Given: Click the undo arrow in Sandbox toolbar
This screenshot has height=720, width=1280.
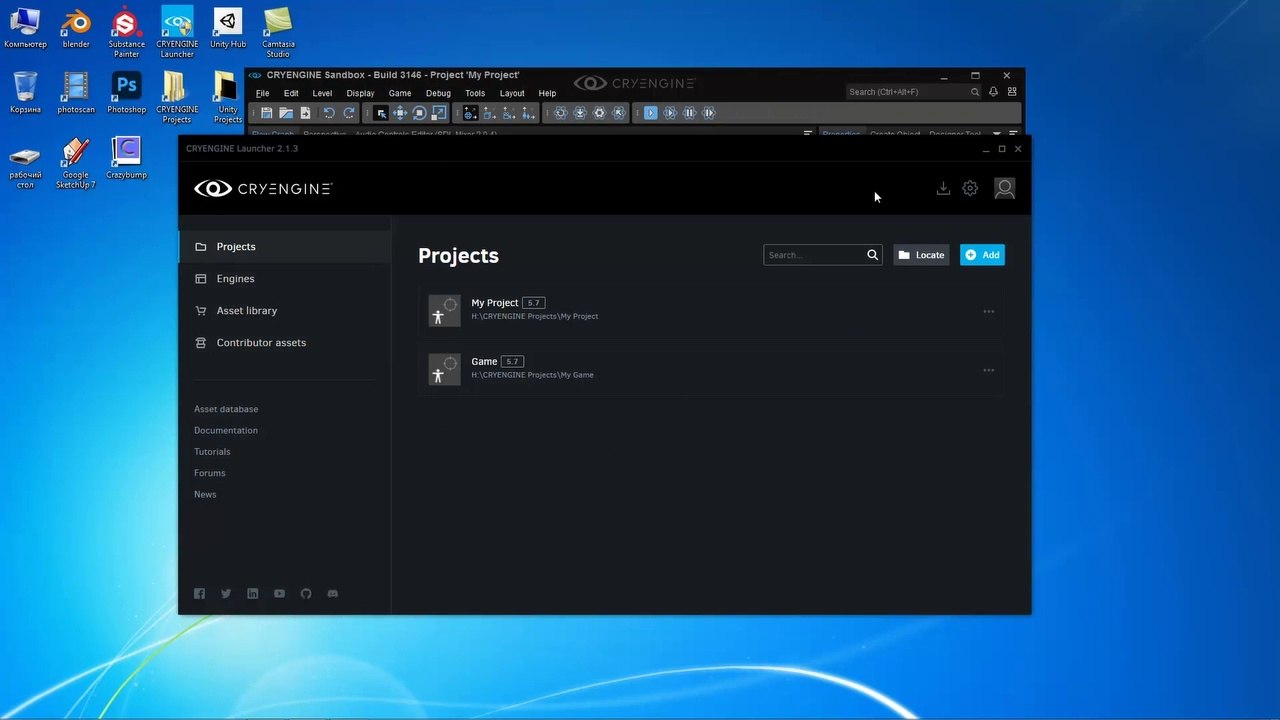Looking at the screenshot, I should point(329,113).
